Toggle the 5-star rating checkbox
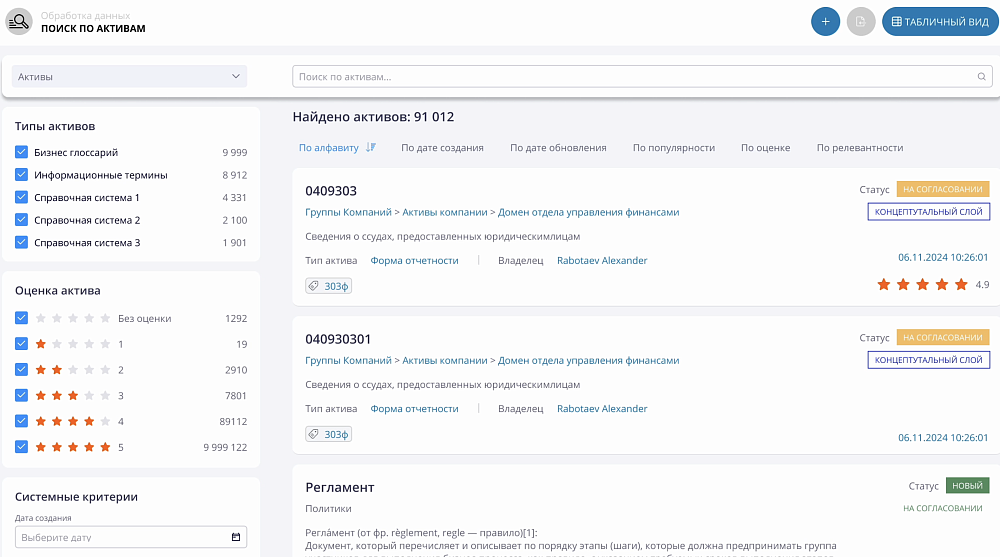 [21, 447]
